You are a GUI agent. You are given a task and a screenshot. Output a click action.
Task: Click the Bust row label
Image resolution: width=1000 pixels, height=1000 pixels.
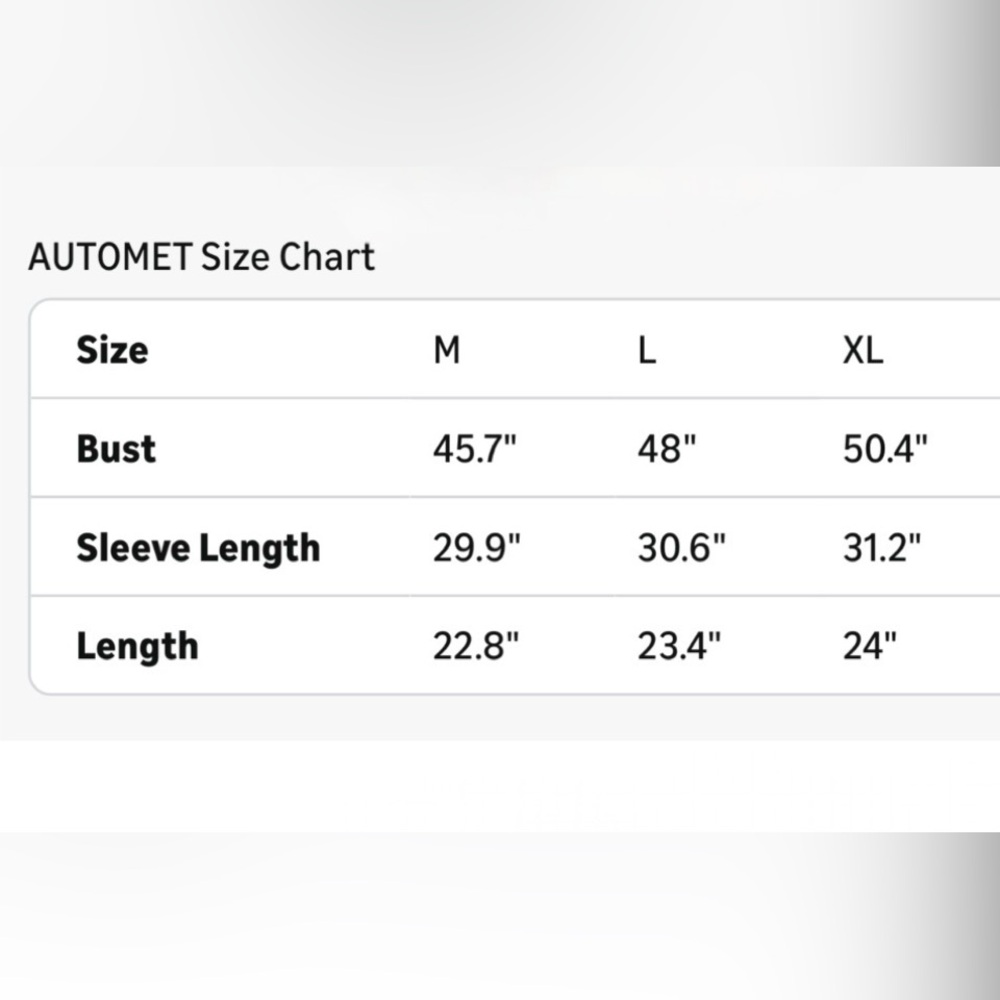coord(116,449)
